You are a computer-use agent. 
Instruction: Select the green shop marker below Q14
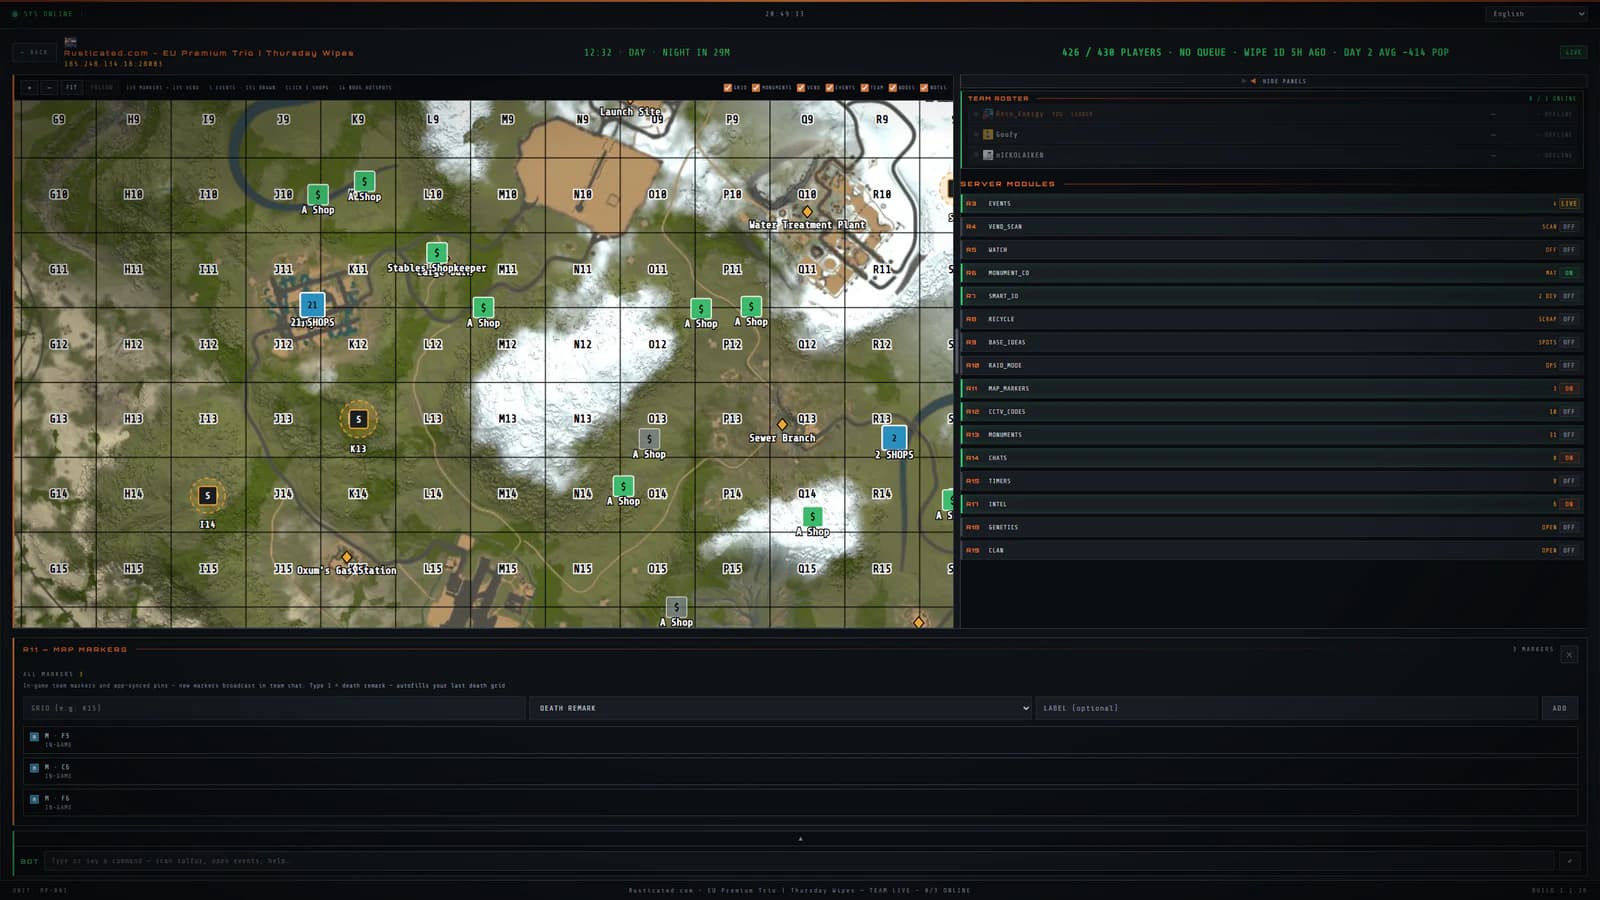pyautogui.click(x=812, y=517)
